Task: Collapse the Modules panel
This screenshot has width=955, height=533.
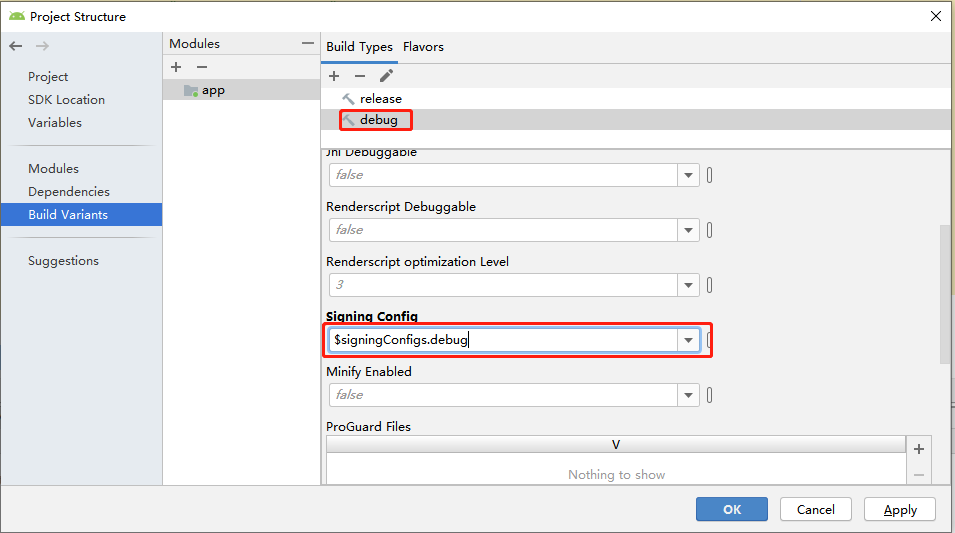Action: point(307,44)
